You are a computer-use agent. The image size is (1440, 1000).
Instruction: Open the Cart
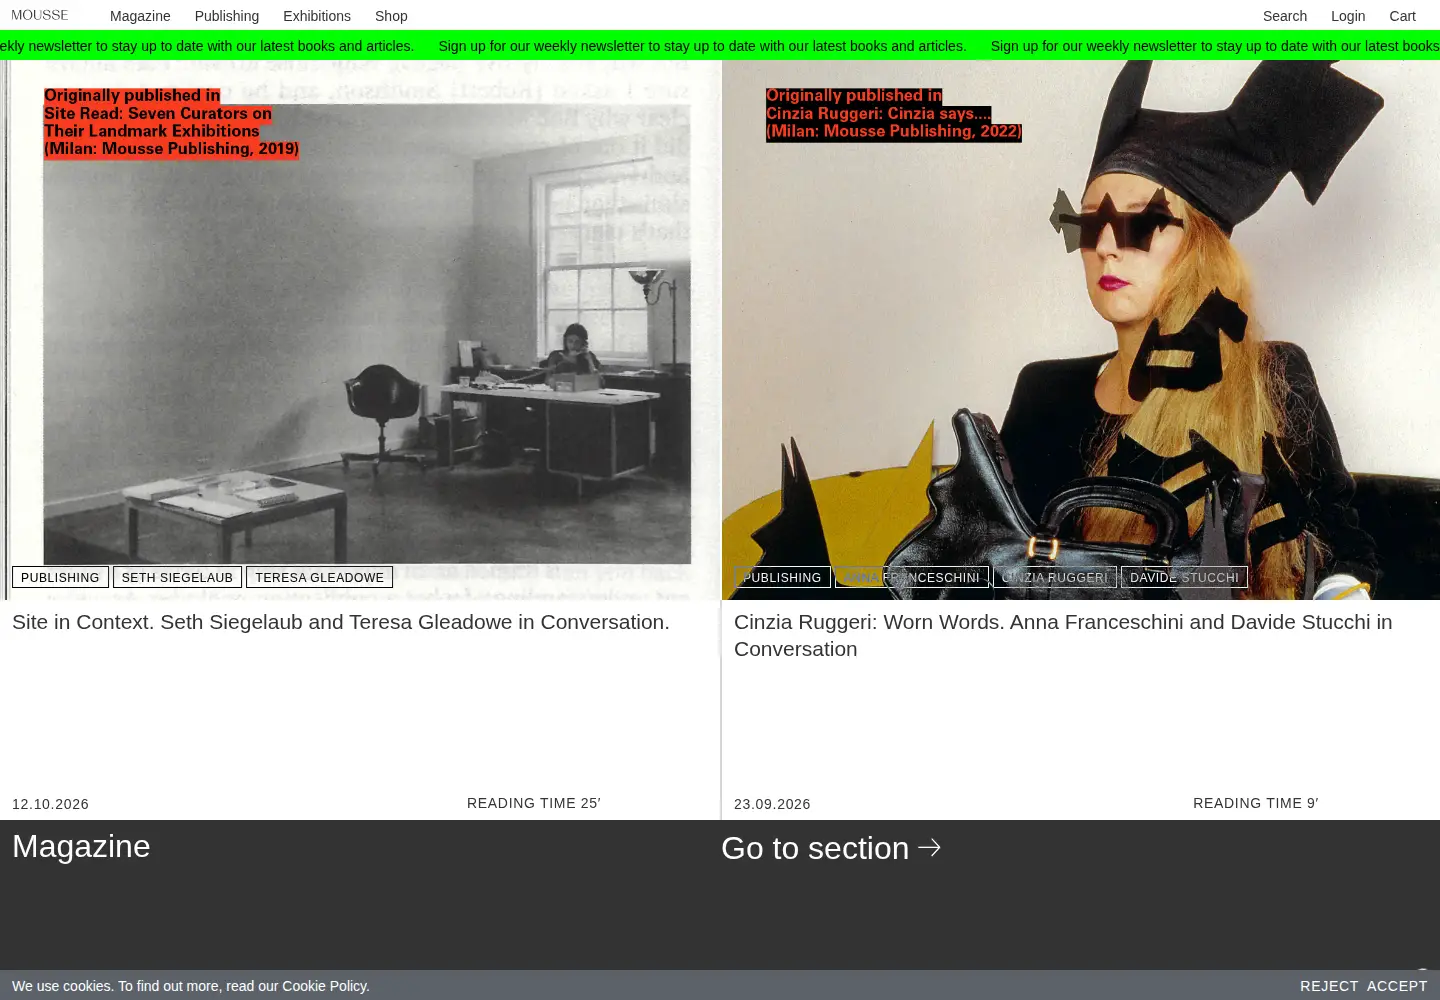point(1402,16)
